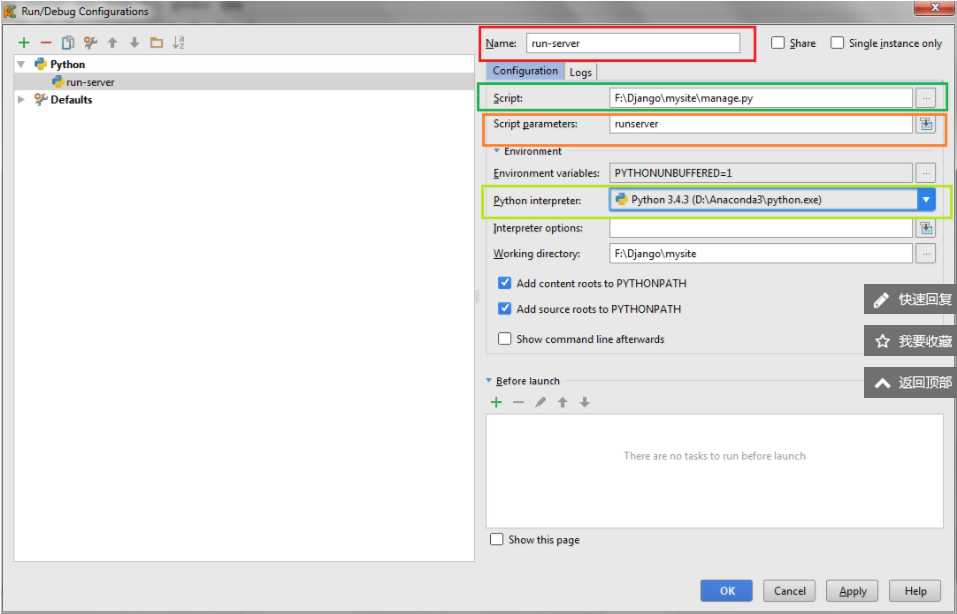Move configuration down in the list toolbar
957x614 pixels.
coord(134,43)
